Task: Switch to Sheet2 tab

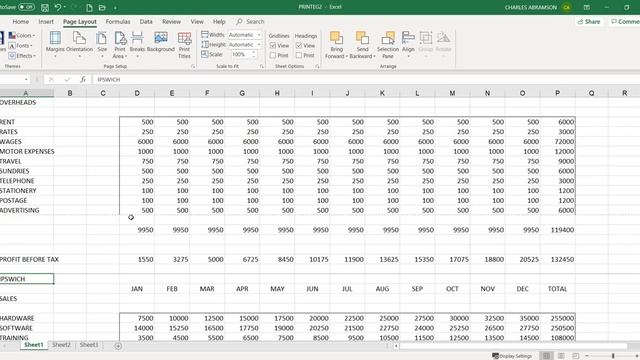Action: coord(61,345)
